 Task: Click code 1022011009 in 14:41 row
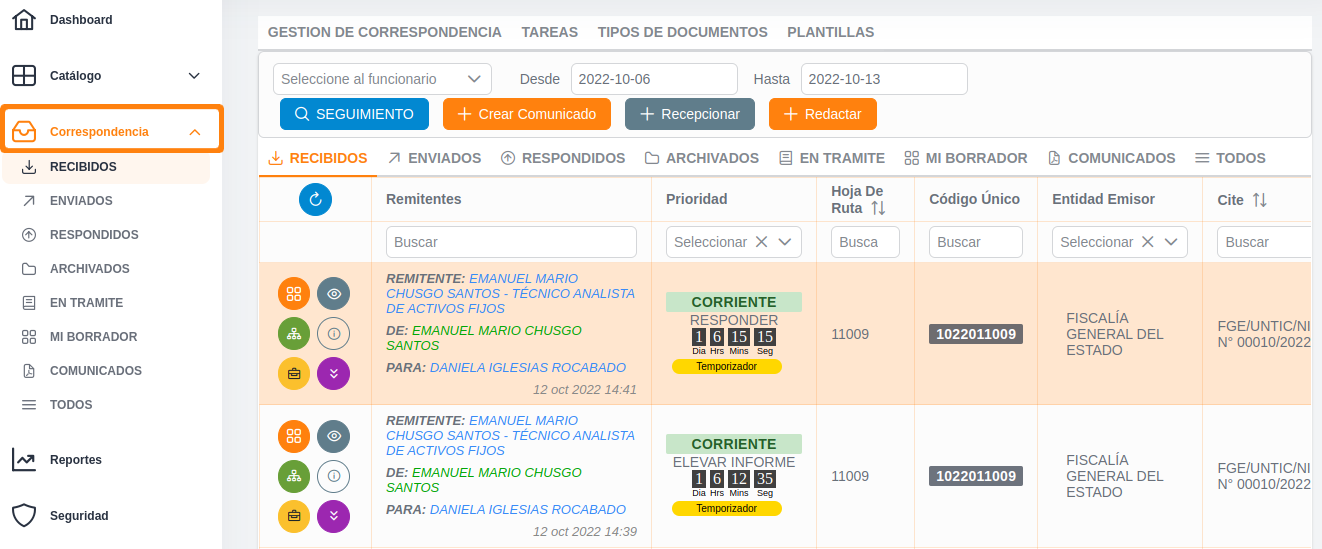[976, 334]
